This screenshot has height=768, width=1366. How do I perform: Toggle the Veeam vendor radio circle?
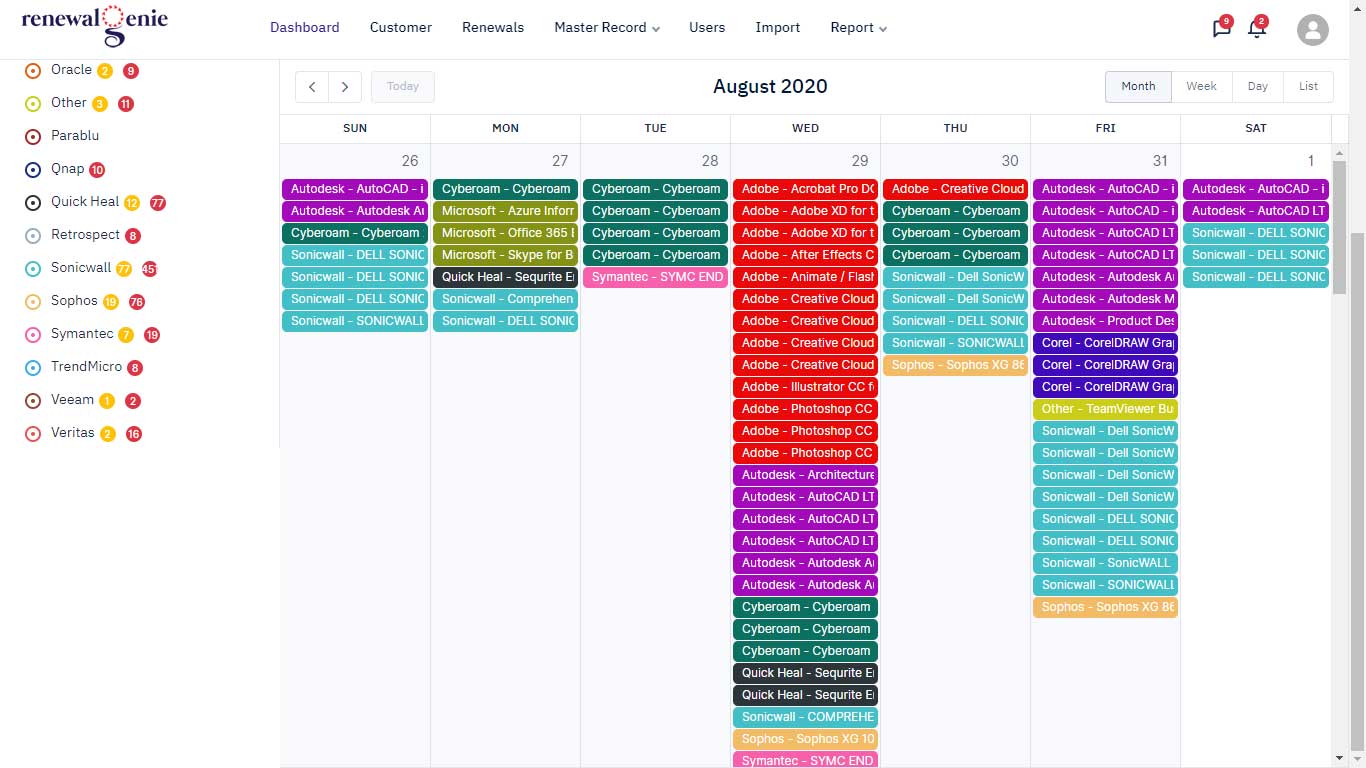32,401
